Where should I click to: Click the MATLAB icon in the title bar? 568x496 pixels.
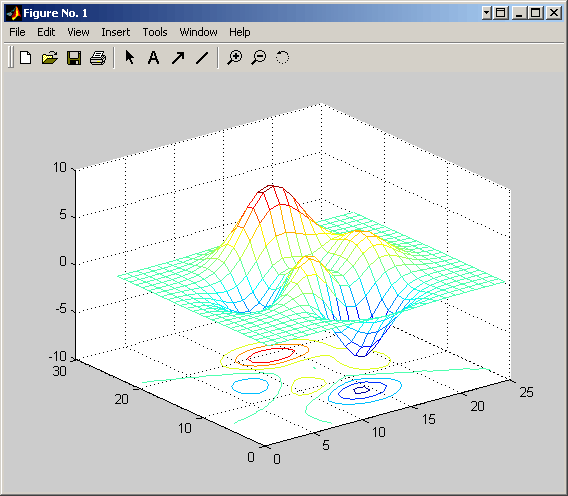click(x=13, y=13)
